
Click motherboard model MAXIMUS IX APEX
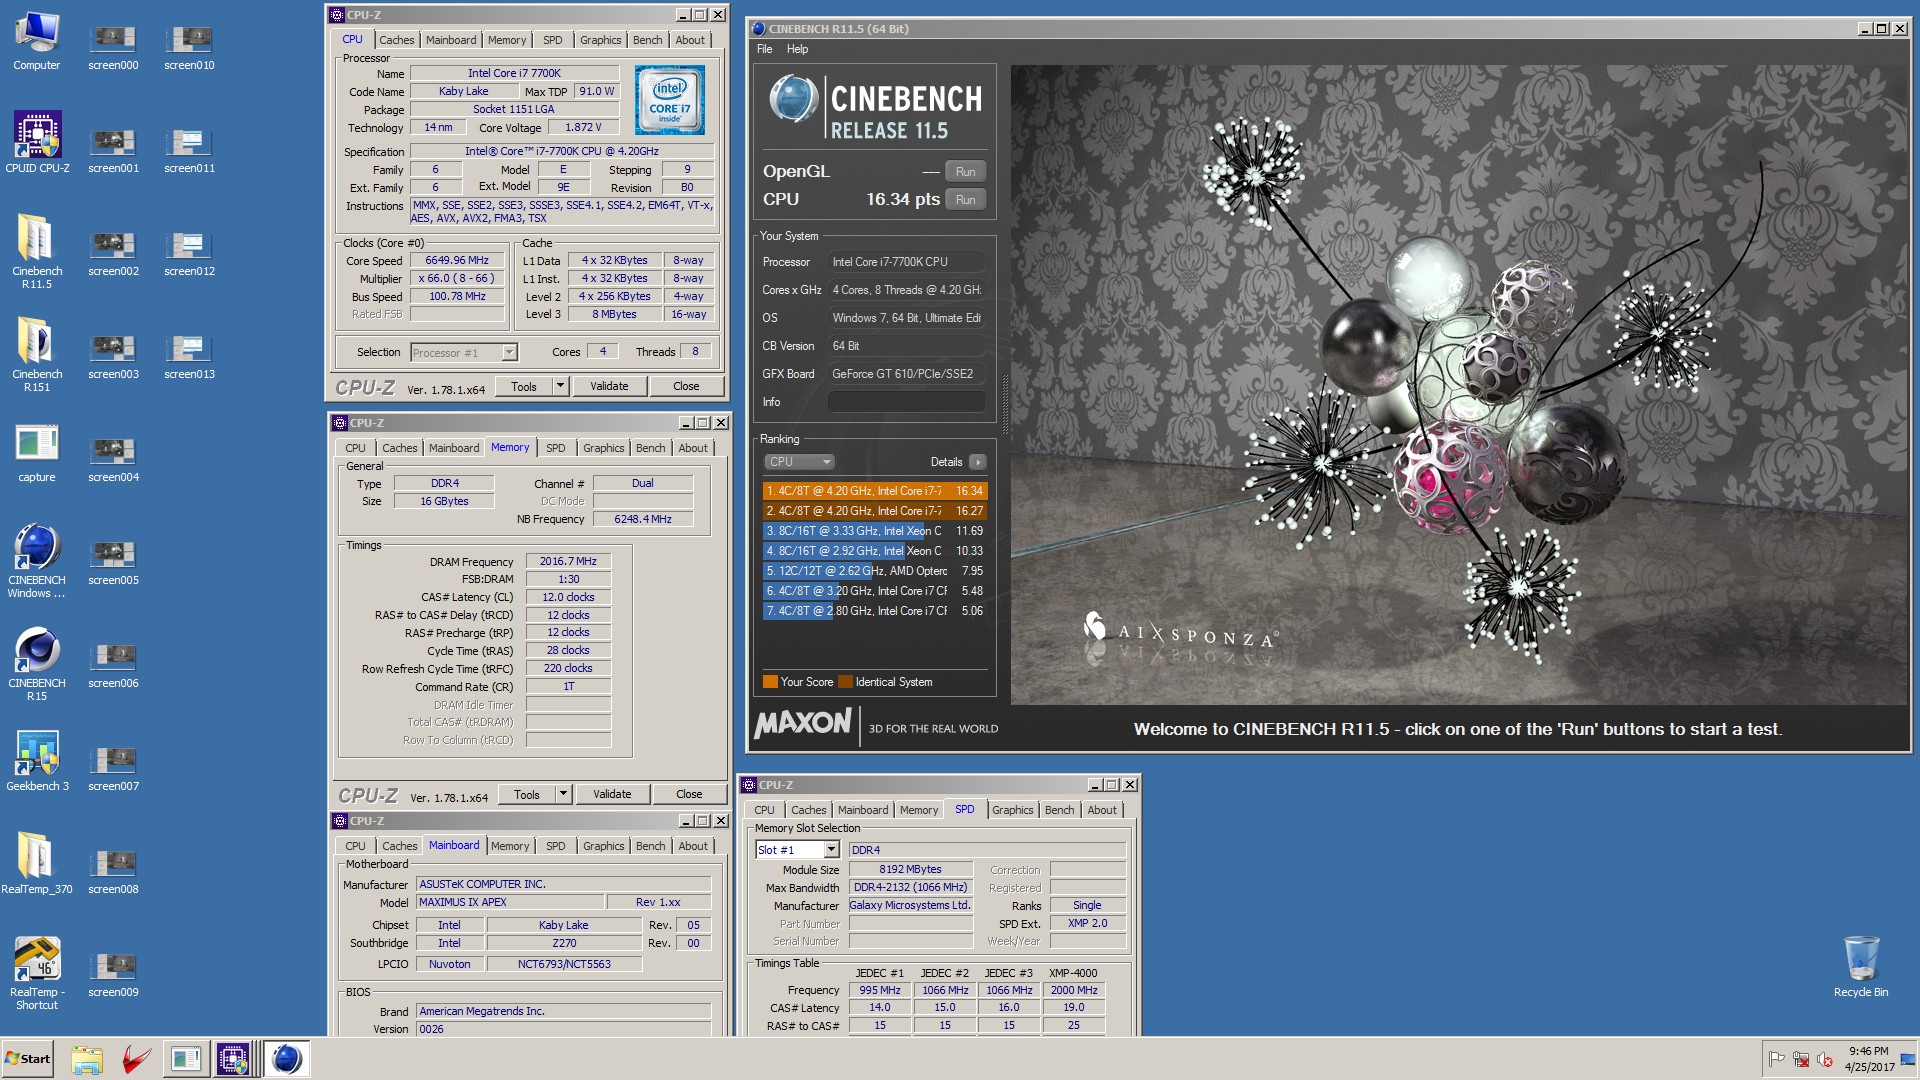click(510, 902)
